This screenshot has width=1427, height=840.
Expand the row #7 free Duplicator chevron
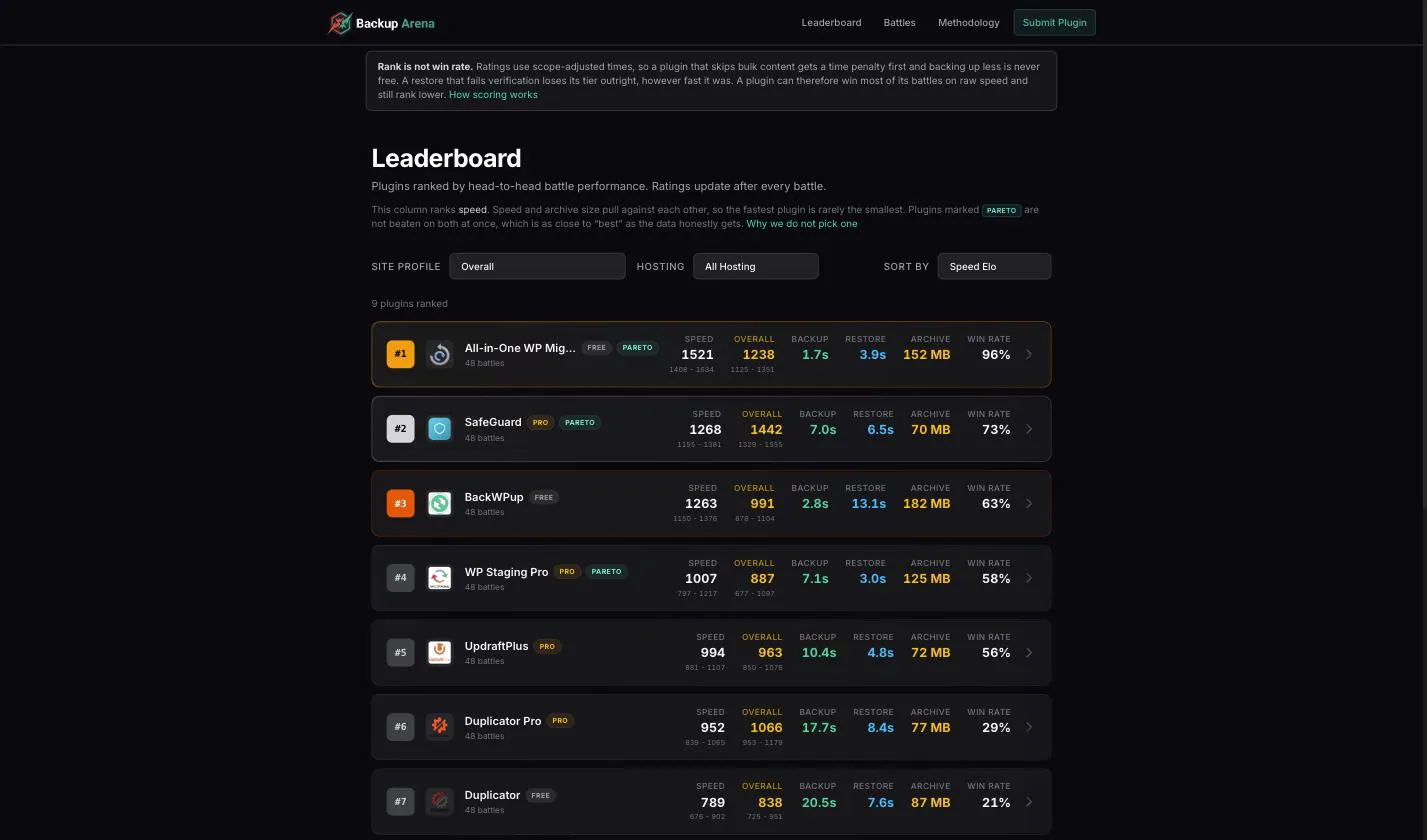point(1029,801)
